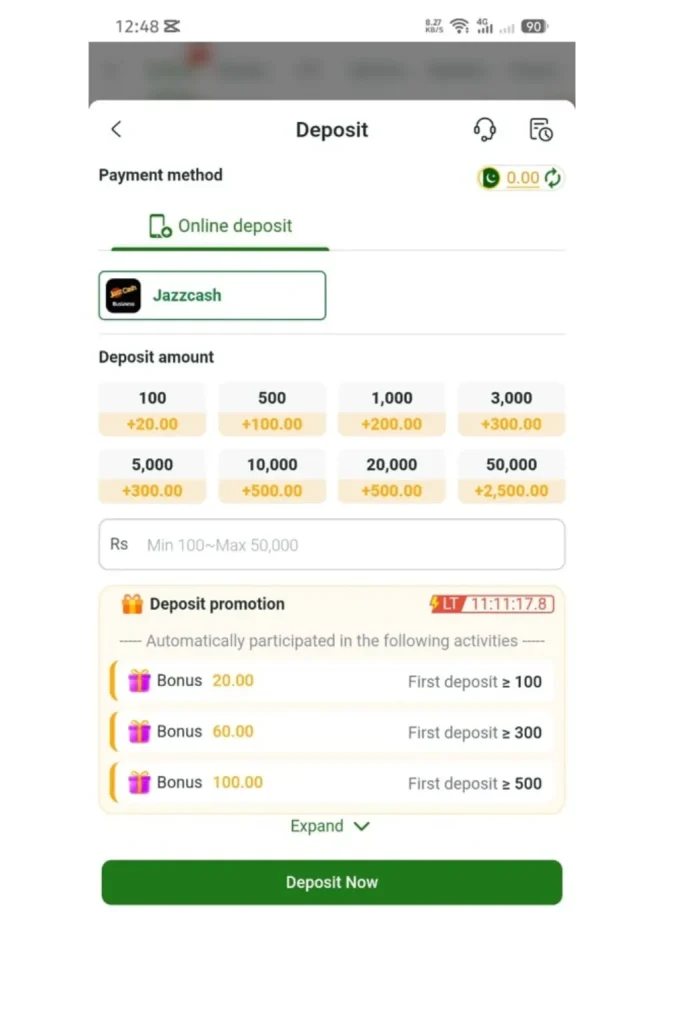Select the 1,000 deposit amount option
683x1024 pixels.
pyautogui.click(x=392, y=408)
